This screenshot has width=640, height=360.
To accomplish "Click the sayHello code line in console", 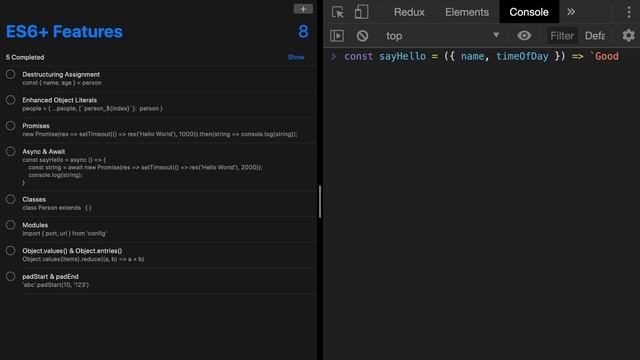I will 481,56.
